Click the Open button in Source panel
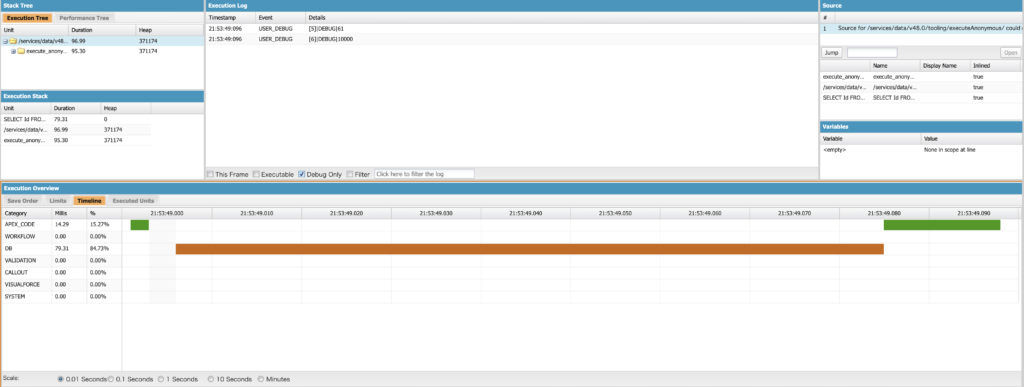Image resolution: width=1024 pixels, height=387 pixels. [x=1010, y=53]
